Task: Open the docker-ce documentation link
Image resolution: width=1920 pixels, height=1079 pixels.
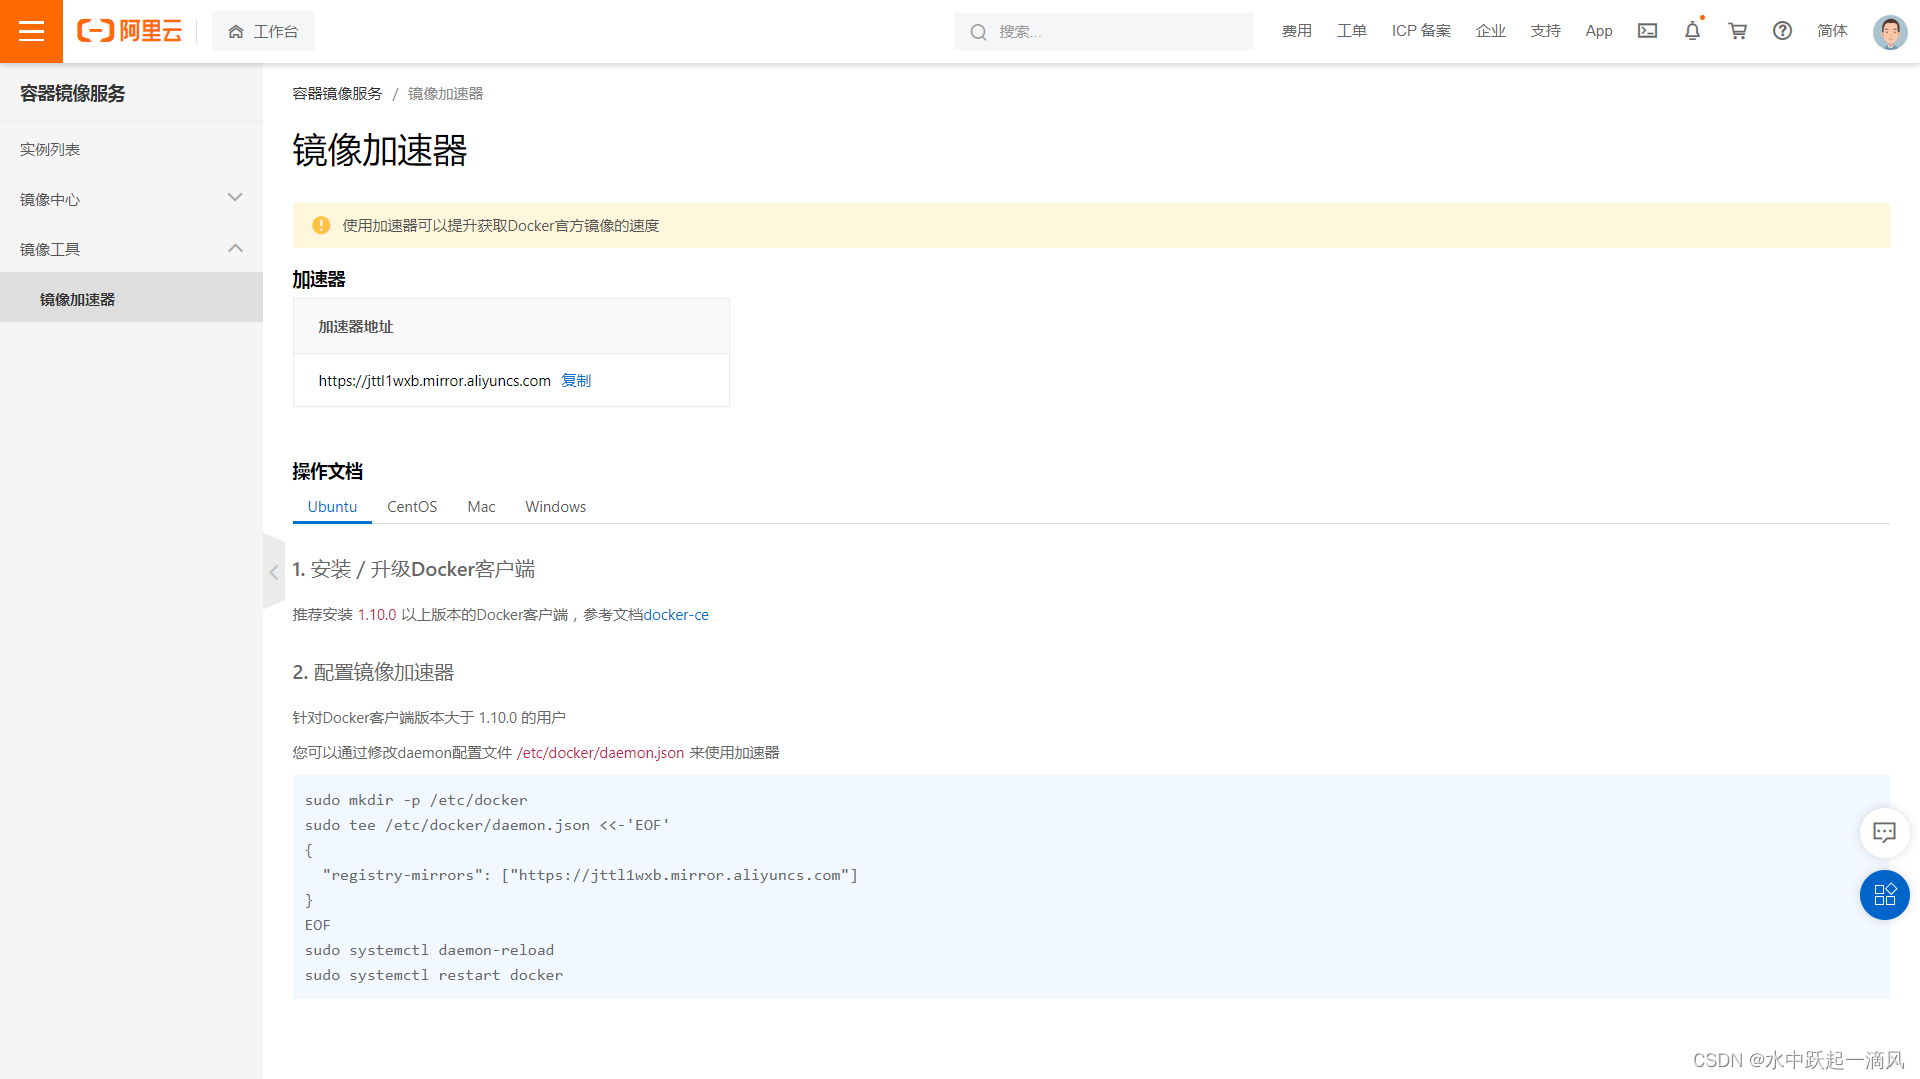Action: (x=675, y=614)
